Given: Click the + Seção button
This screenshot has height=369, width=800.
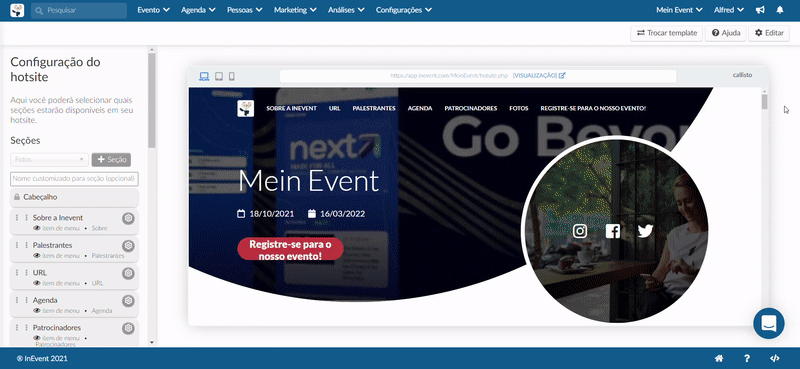Looking at the screenshot, I should pyautogui.click(x=111, y=160).
